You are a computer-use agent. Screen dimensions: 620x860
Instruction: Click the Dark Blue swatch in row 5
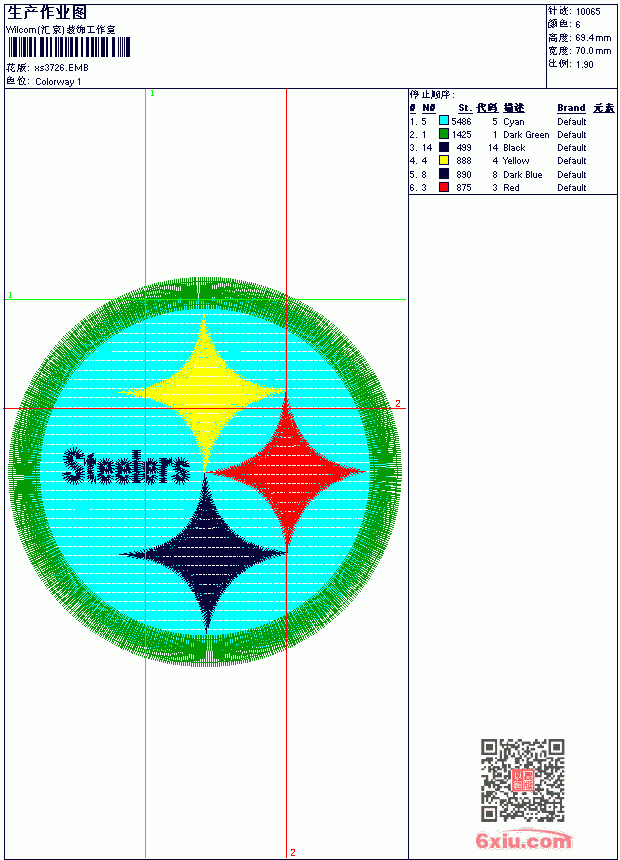pos(444,174)
